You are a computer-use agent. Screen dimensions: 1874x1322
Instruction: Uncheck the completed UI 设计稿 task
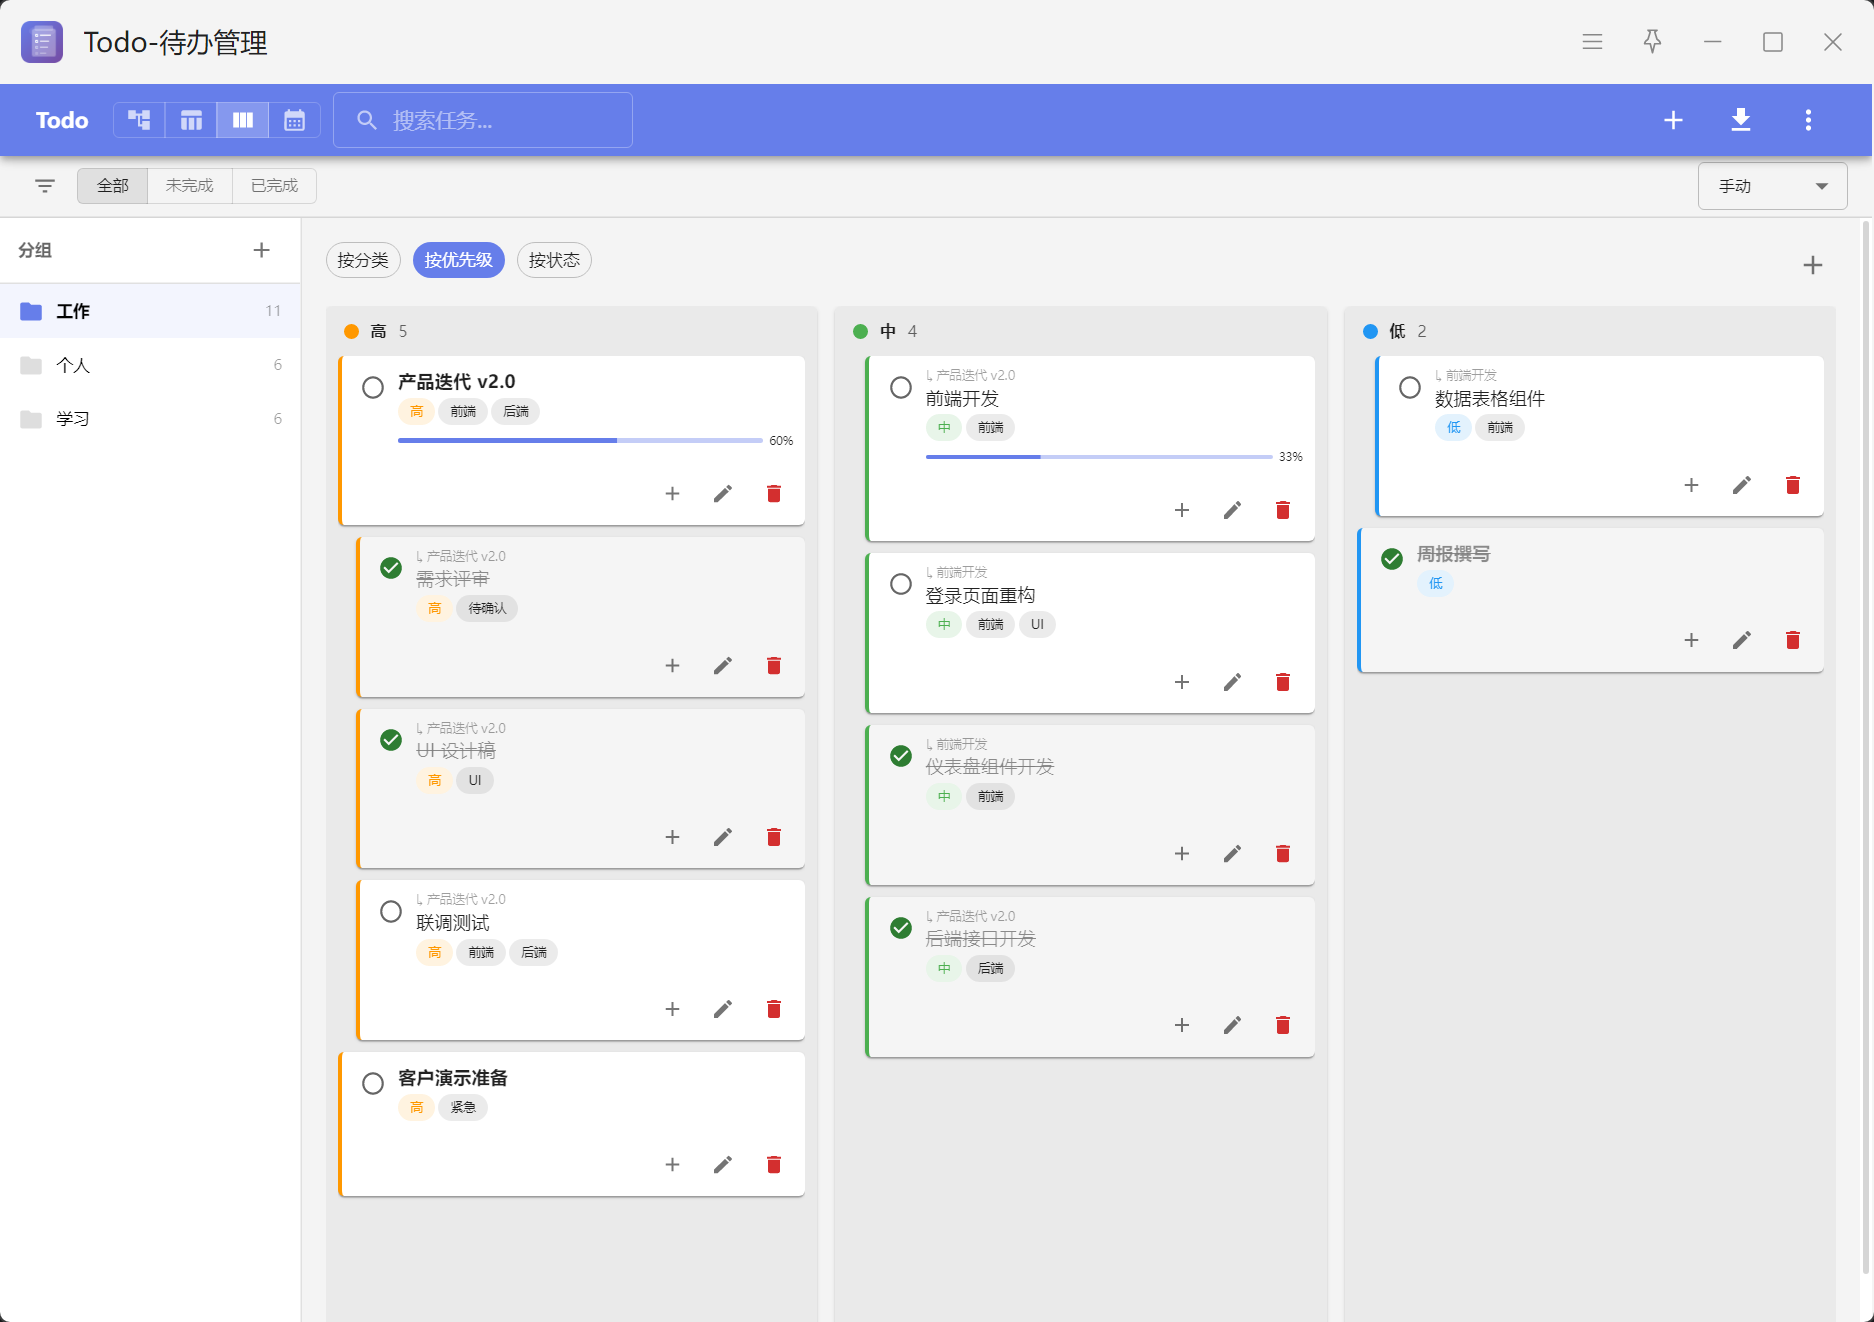tap(391, 740)
